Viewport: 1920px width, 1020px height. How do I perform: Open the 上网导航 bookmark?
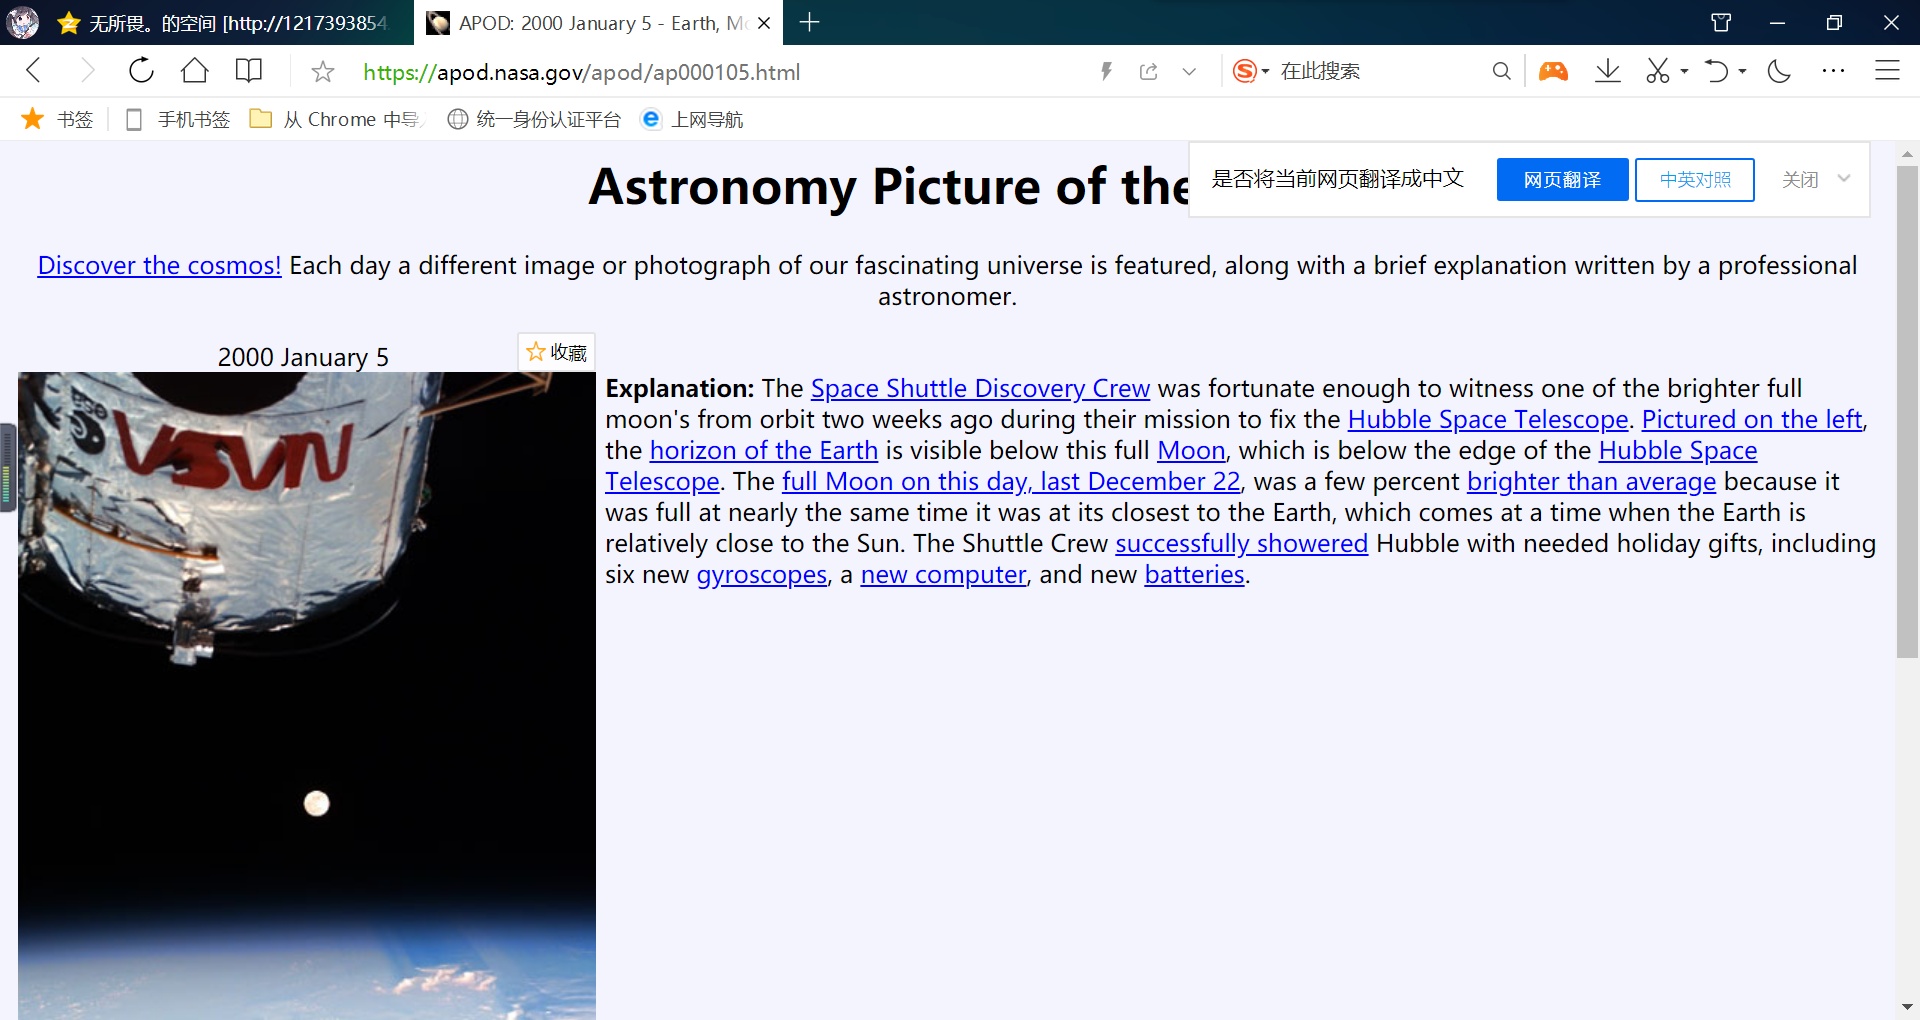pyautogui.click(x=692, y=119)
